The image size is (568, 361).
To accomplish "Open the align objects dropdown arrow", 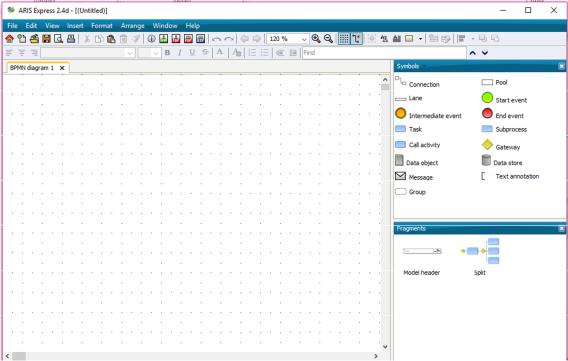I will [472, 39].
